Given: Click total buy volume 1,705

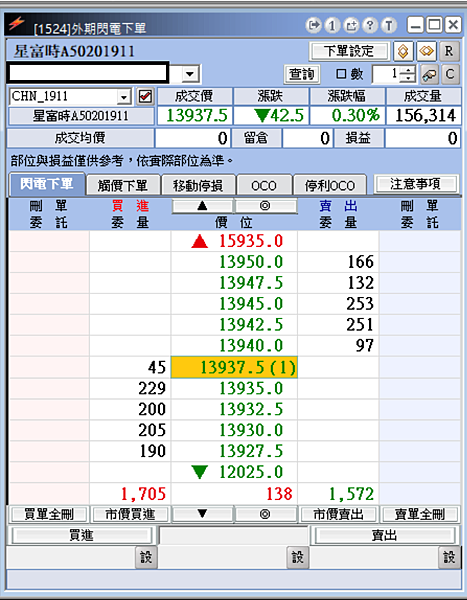Looking at the screenshot, I should pos(130,494).
